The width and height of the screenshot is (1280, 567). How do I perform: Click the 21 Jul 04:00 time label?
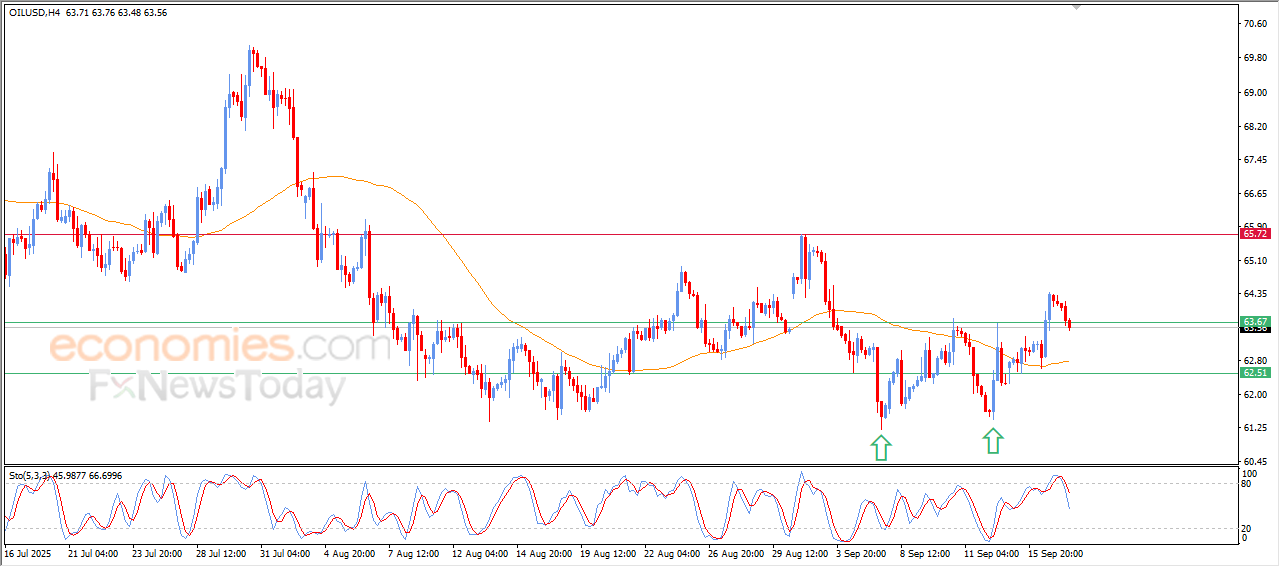click(x=93, y=553)
